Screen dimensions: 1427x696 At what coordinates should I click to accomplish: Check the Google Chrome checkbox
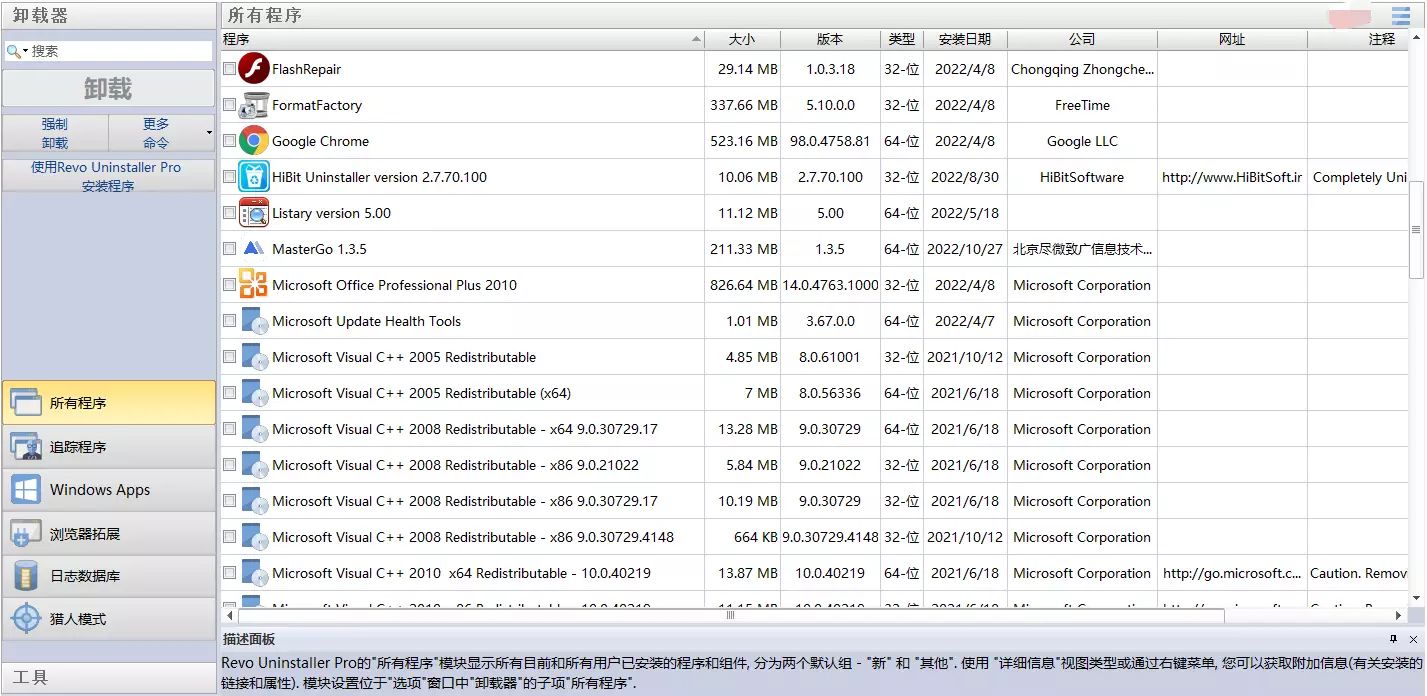230,141
